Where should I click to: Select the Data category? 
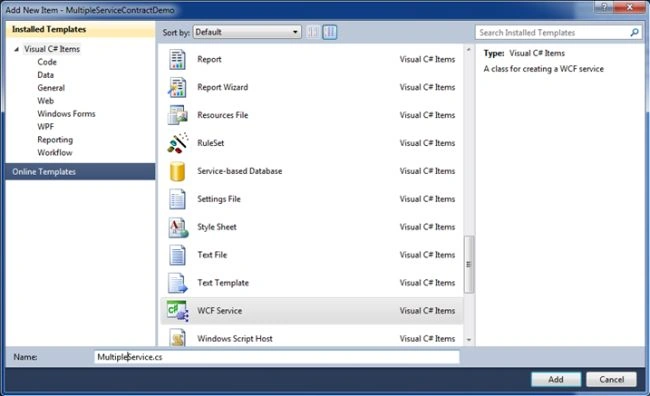[46, 75]
